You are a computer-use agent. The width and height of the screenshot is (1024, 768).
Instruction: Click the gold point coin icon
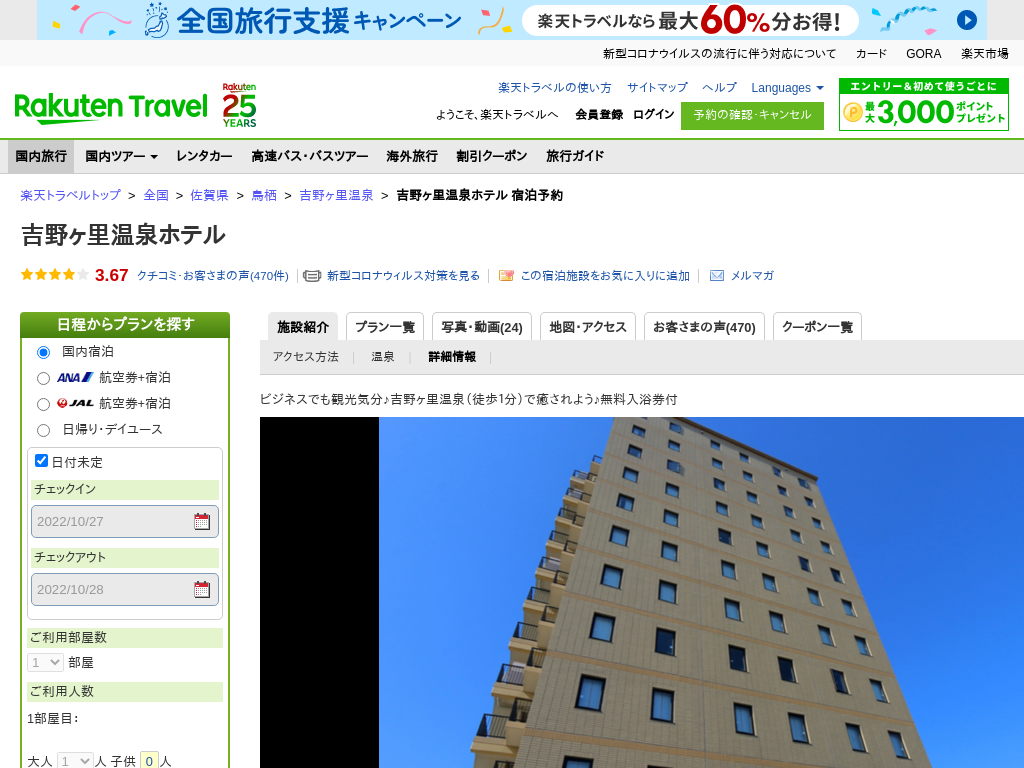pyautogui.click(x=853, y=112)
